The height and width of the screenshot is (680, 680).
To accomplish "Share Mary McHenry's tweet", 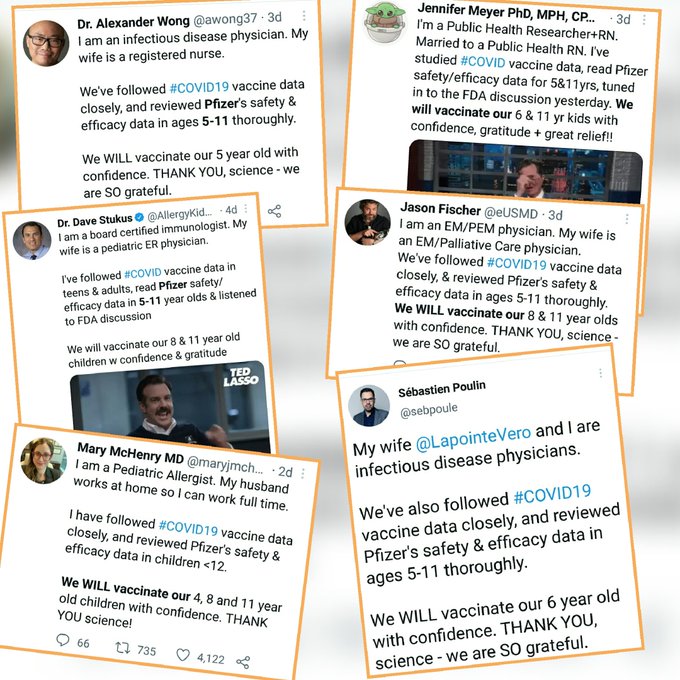I will (x=243, y=662).
